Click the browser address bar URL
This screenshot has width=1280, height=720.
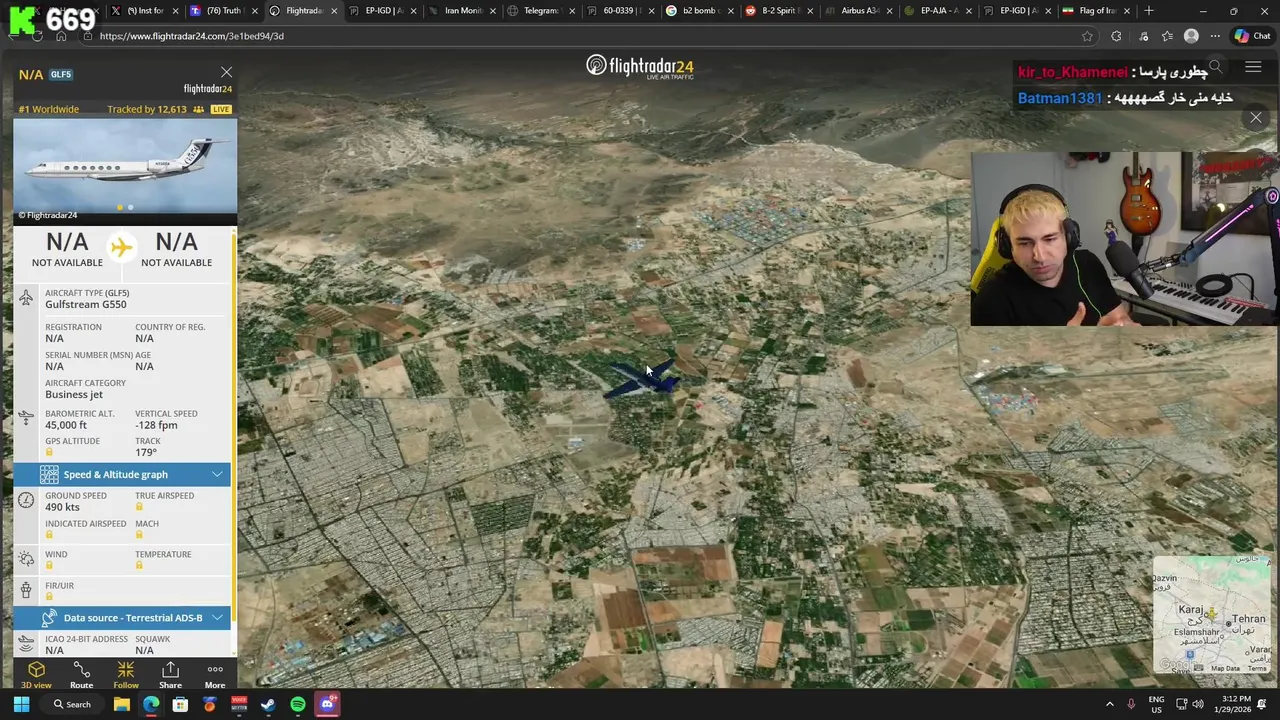tap(191, 36)
